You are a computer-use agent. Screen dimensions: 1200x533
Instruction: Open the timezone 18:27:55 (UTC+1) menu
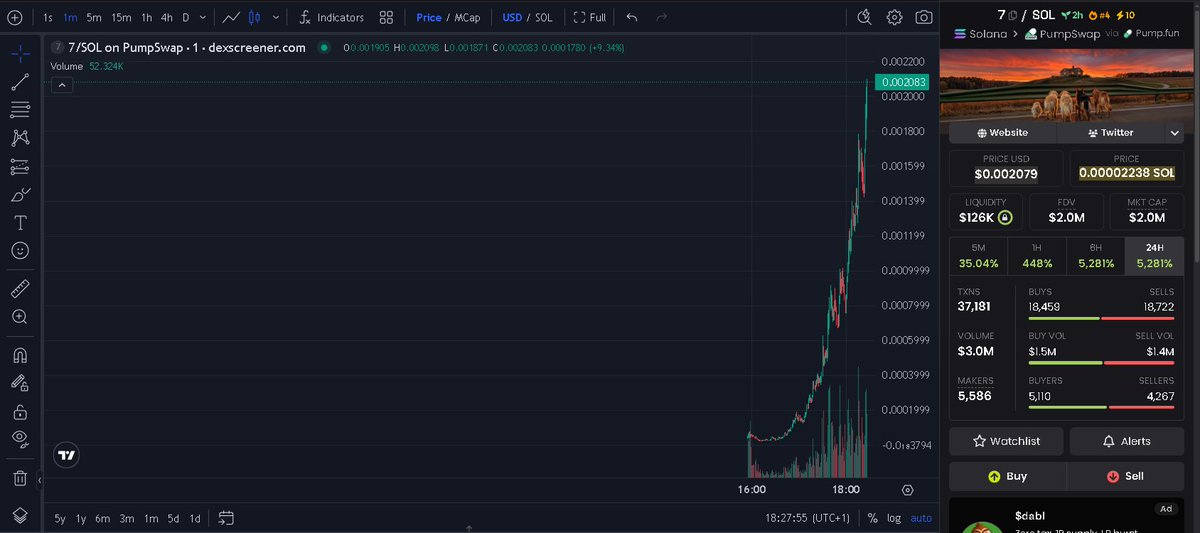pos(807,518)
